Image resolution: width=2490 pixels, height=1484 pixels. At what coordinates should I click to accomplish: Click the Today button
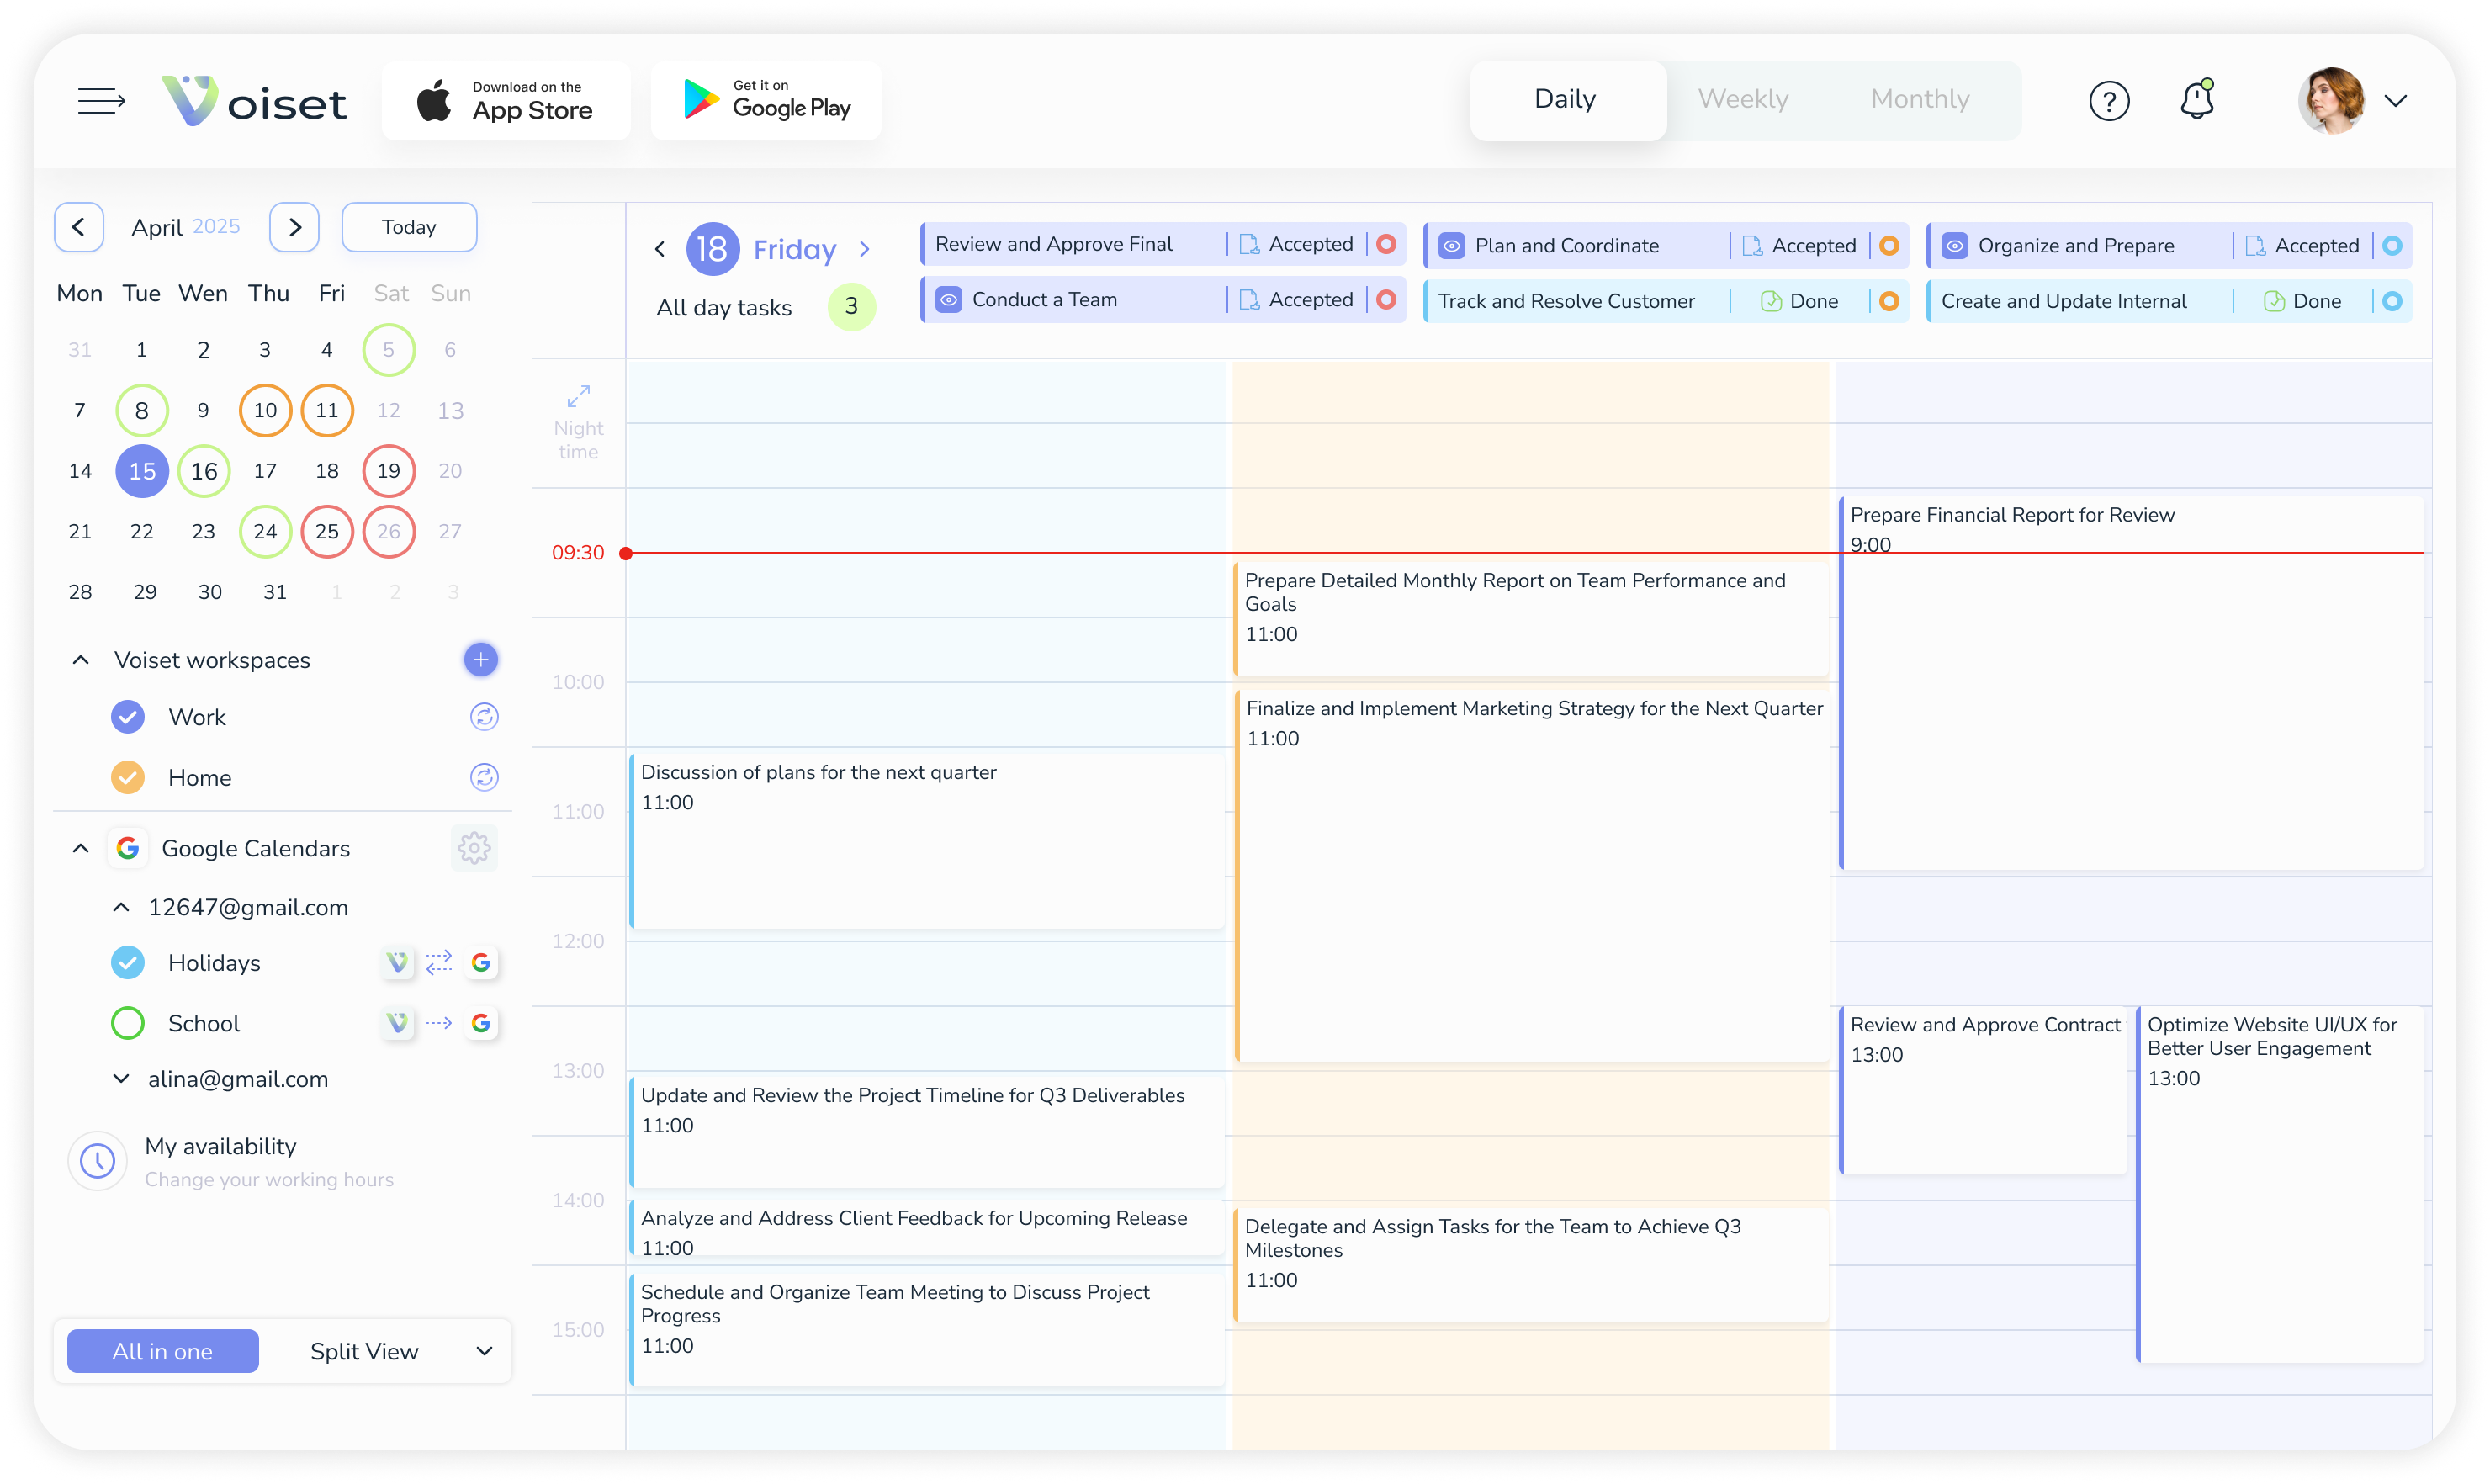pyautogui.click(x=408, y=227)
